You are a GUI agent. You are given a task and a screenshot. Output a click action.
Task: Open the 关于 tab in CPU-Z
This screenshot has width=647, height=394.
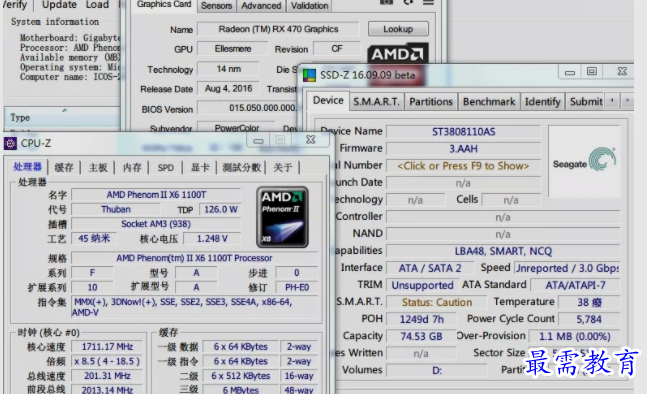point(283,168)
